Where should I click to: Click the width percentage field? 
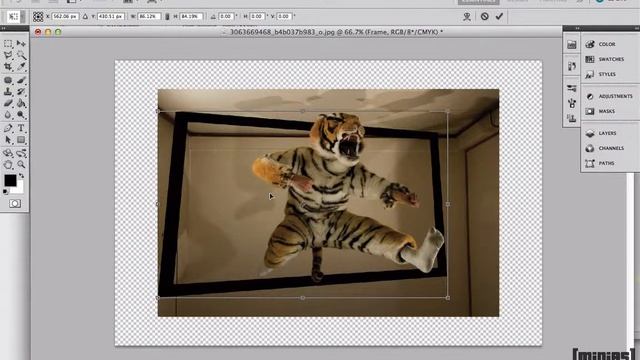149,16
